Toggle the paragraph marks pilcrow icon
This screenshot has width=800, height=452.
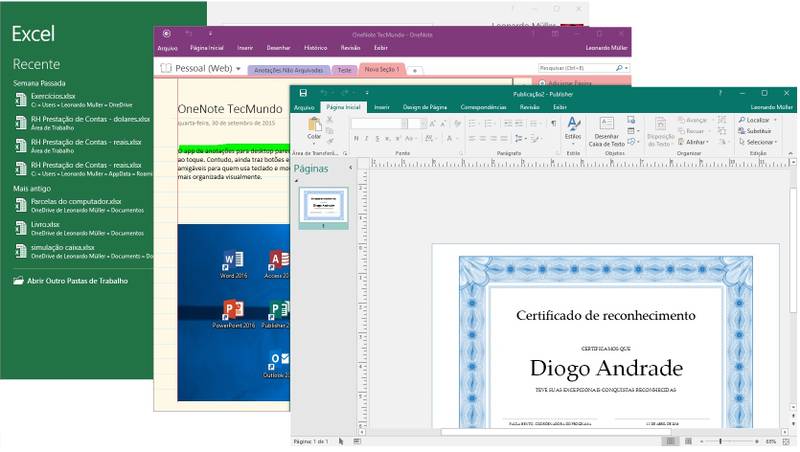[x=554, y=123]
